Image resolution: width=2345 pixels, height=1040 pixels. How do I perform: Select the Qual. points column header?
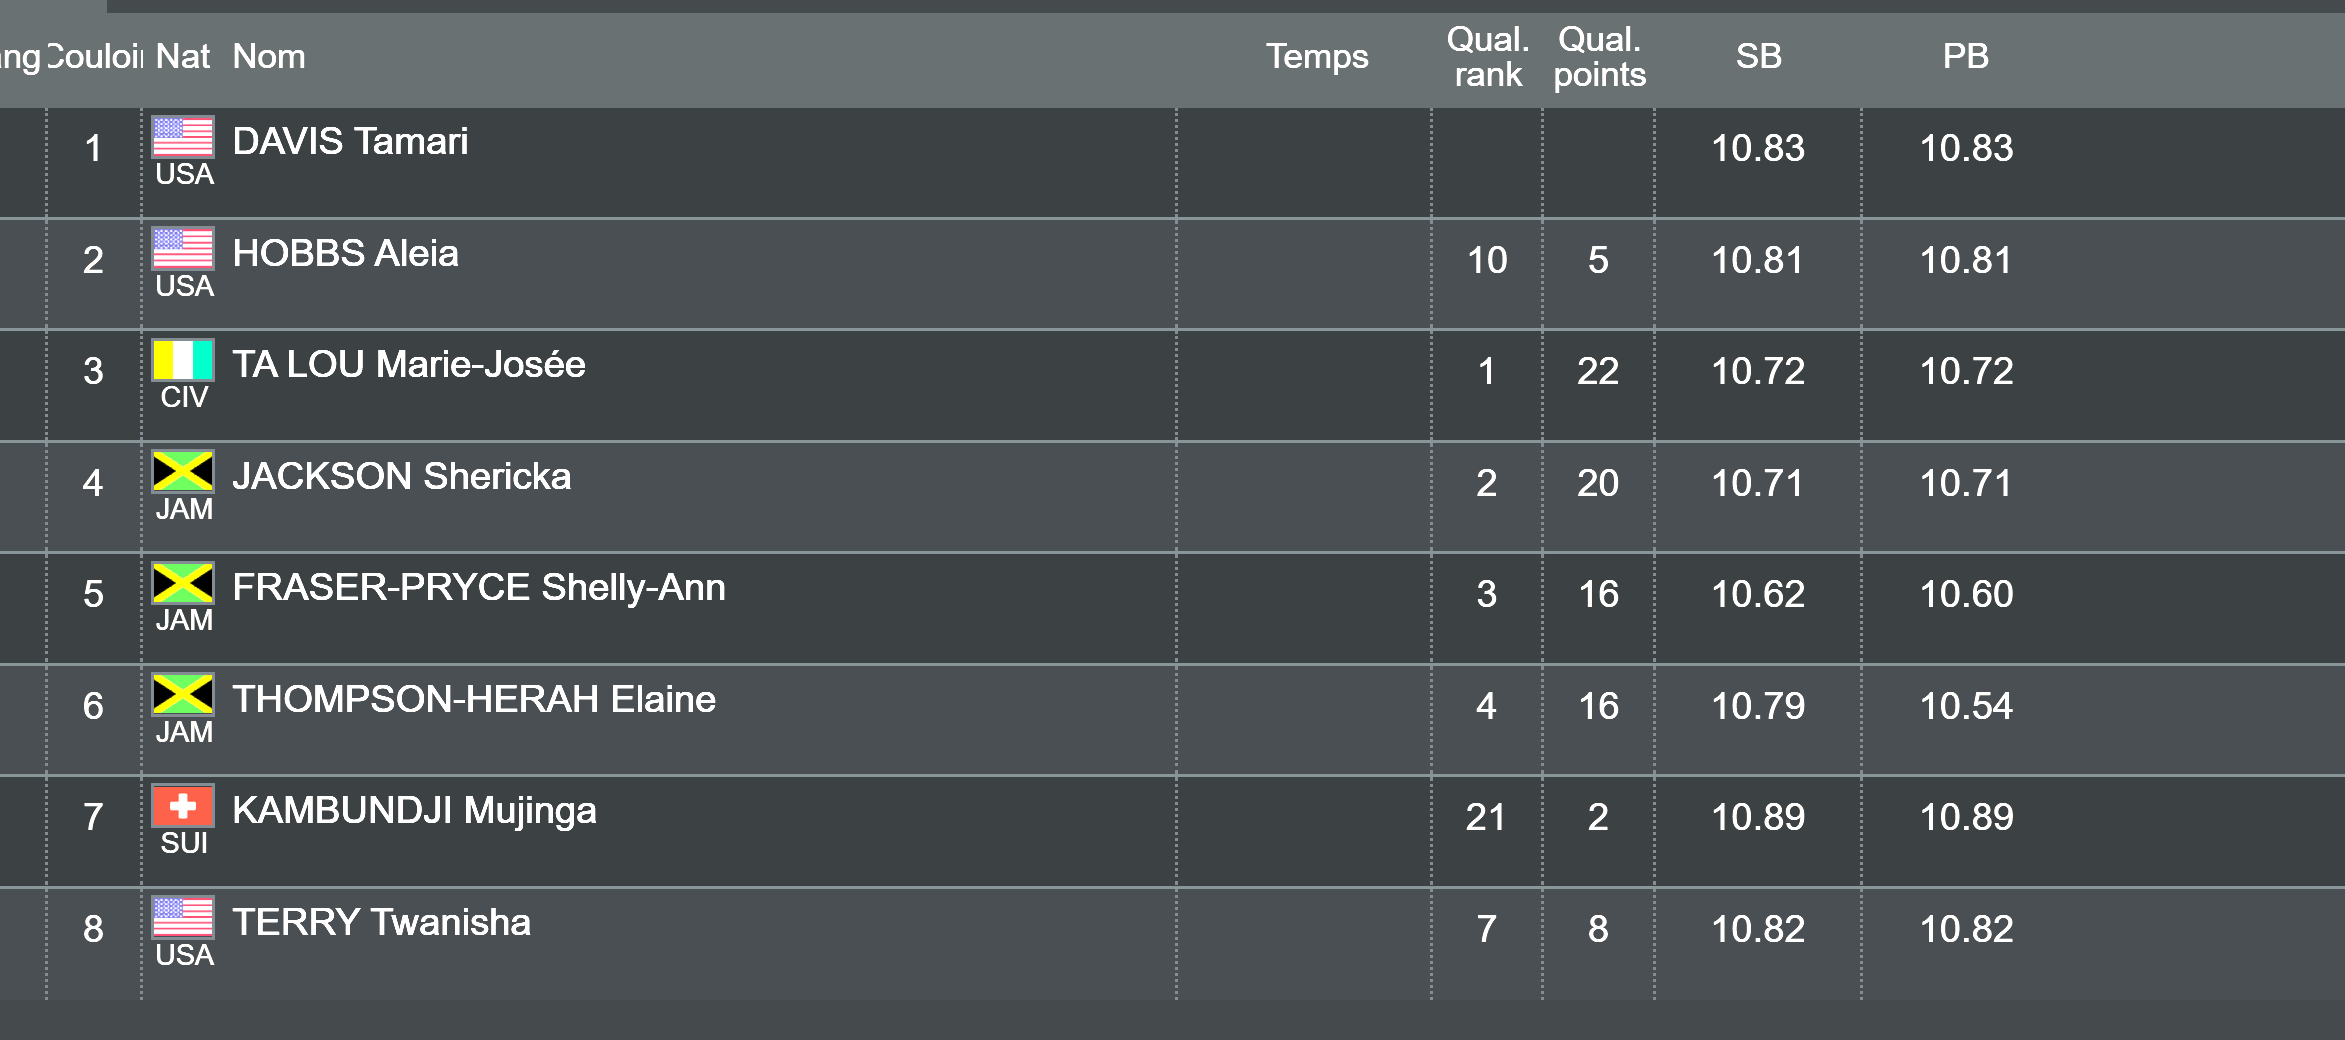[1599, 57]
